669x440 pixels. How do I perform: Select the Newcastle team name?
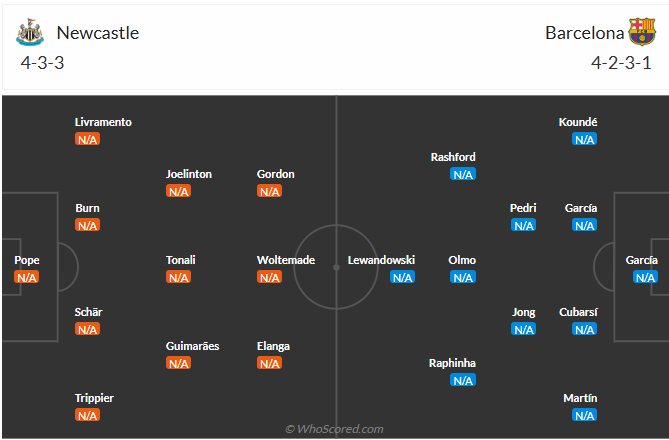[98, 32]
